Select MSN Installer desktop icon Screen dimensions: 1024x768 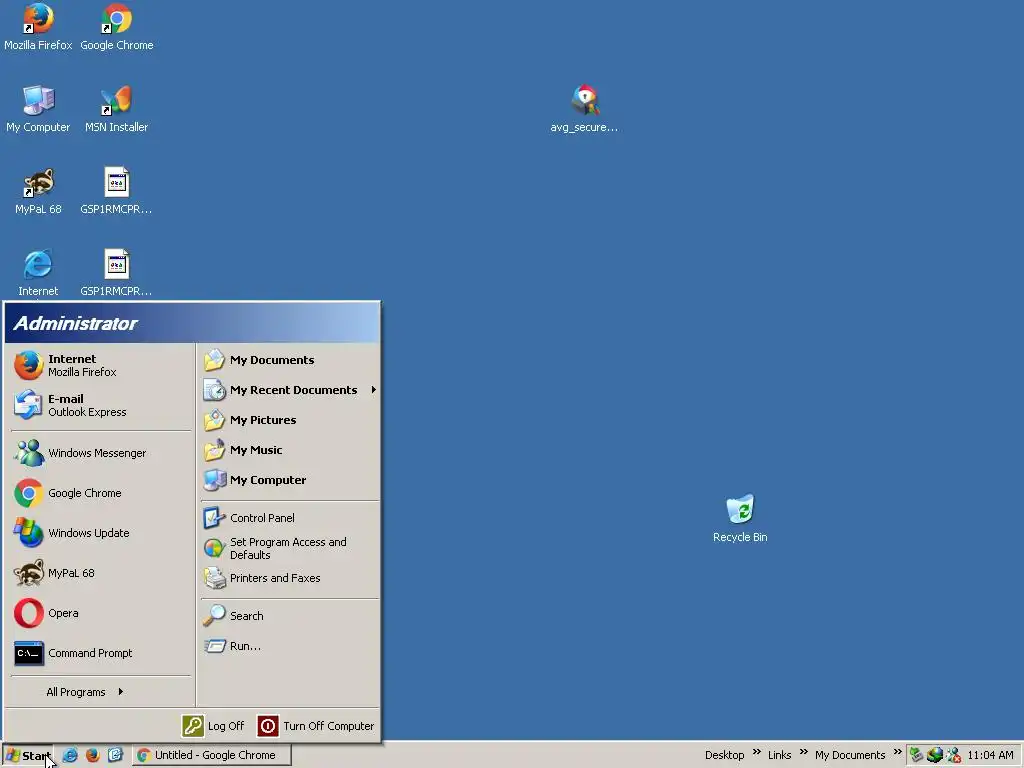[116, 109]
